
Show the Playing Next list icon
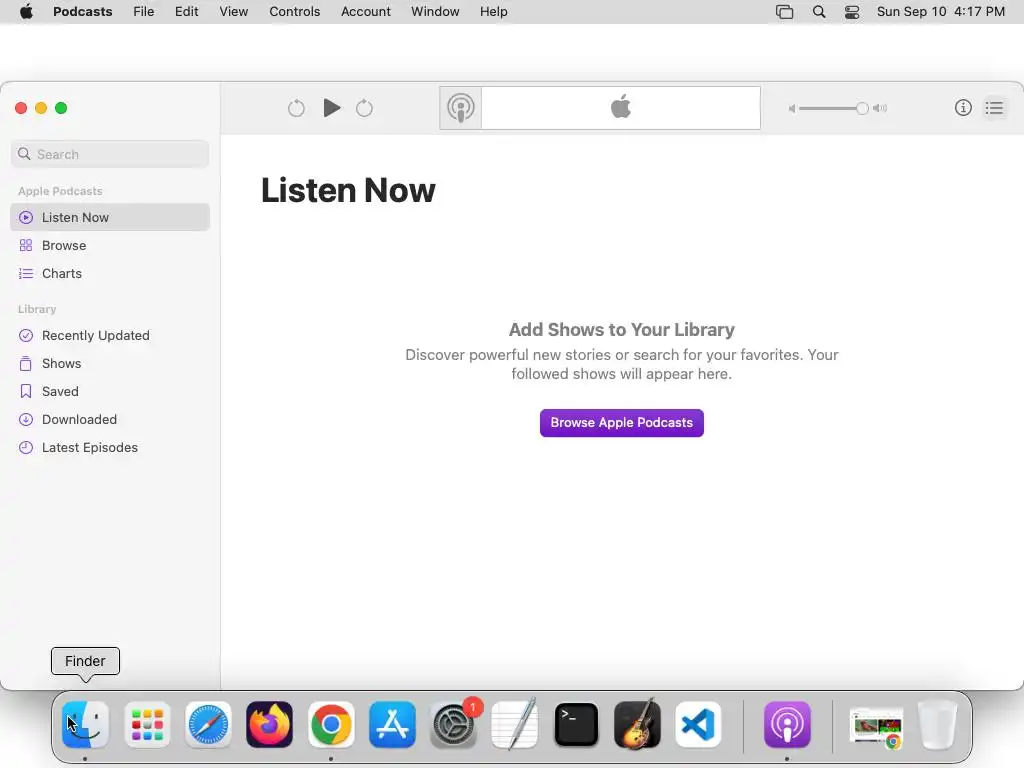[x=994, y=108]
